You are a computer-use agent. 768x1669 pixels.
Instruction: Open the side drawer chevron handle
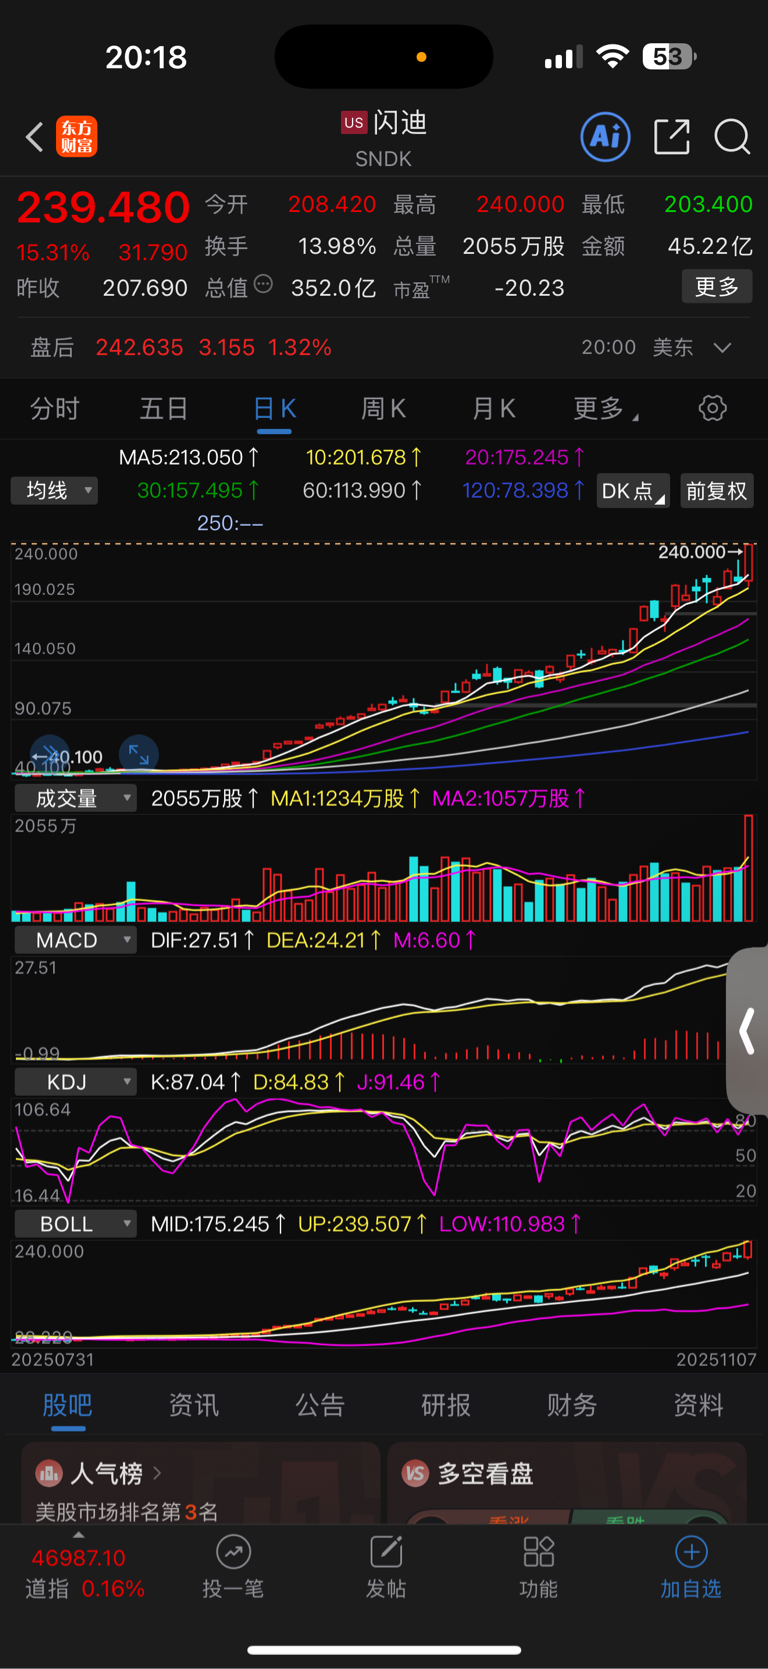tap(748, 1031)
